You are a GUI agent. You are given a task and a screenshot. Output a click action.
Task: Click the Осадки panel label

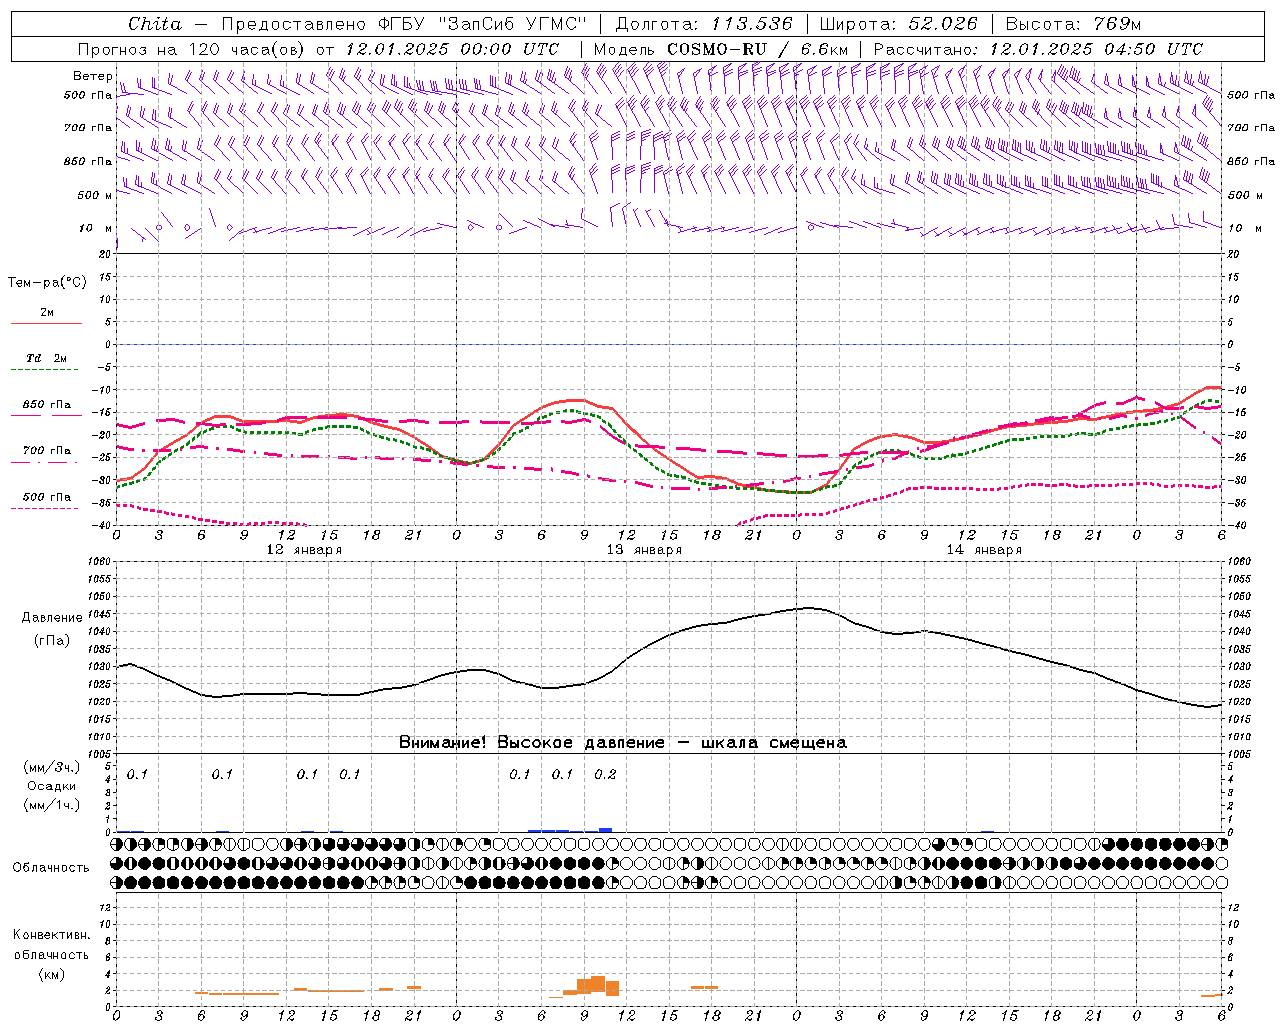click(52, 786)
